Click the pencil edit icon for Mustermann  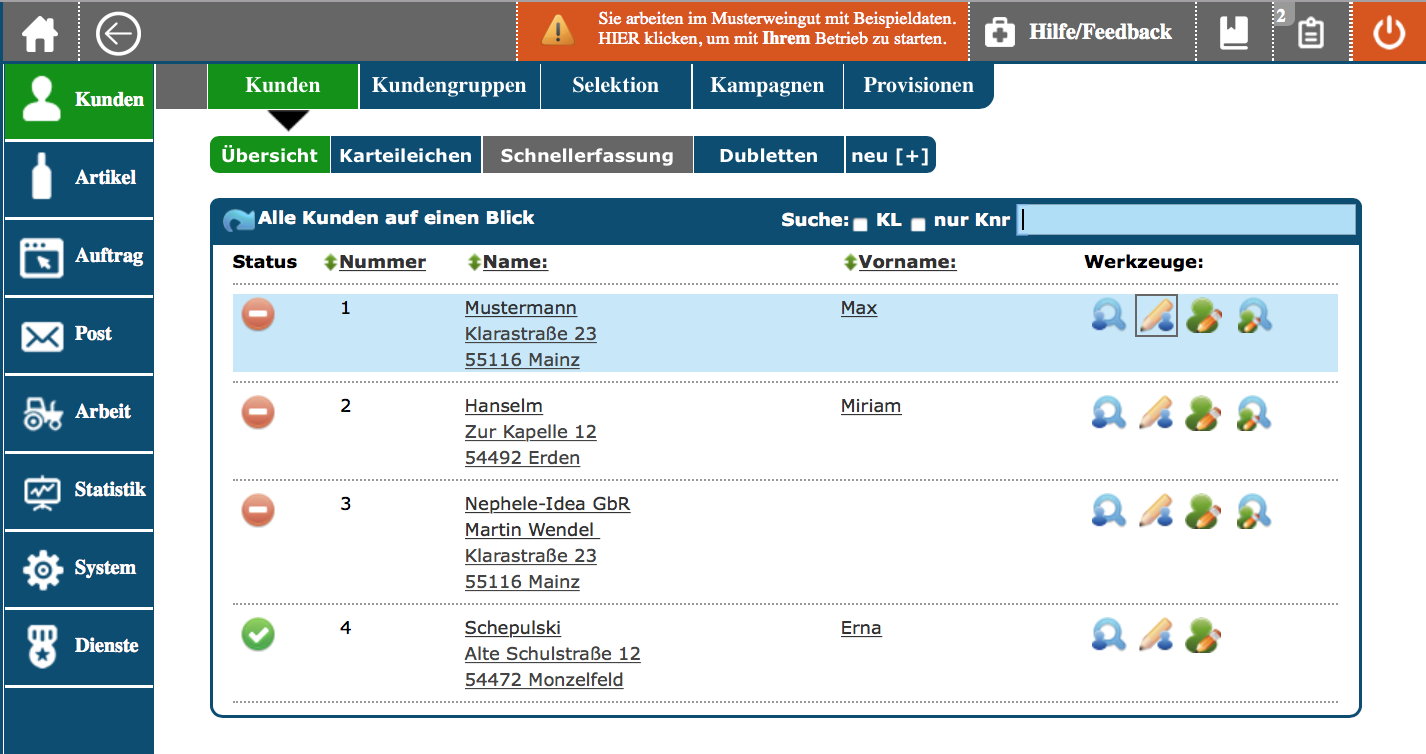coord(1156,316)
